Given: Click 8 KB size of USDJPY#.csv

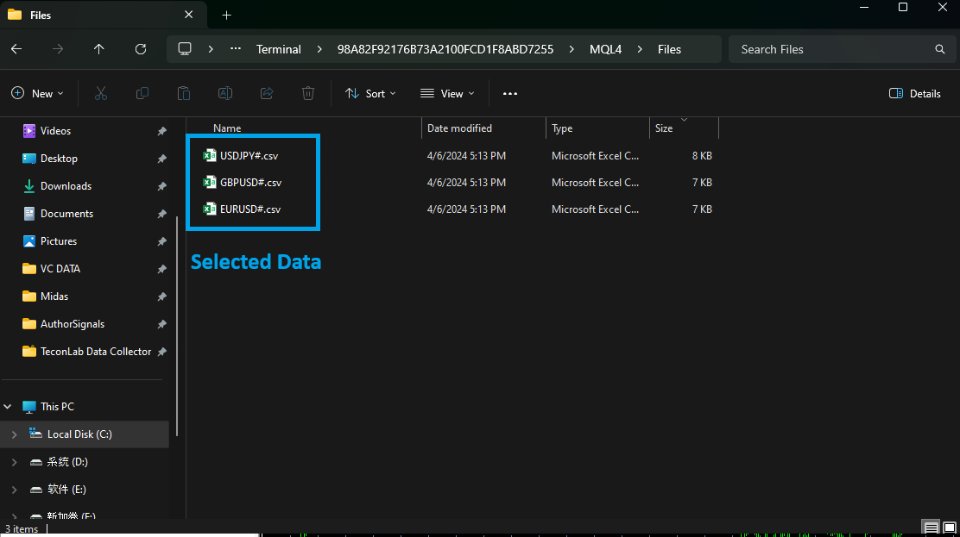Looking at the screenshot, I should (x=702, y=156).
